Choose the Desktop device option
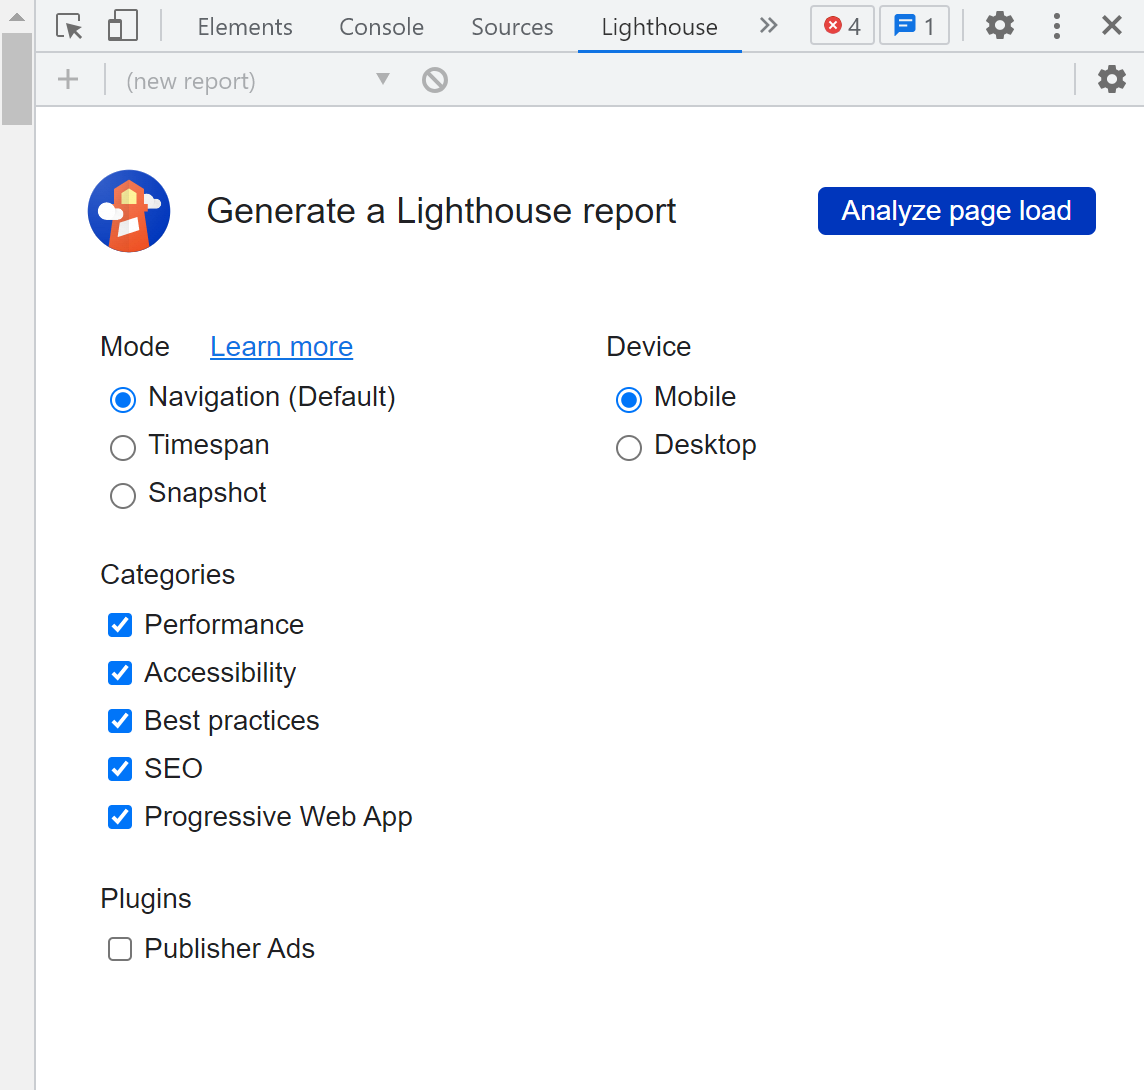Image resolution: width=1144 pixels, height=1090 pixels. [629, 447]
